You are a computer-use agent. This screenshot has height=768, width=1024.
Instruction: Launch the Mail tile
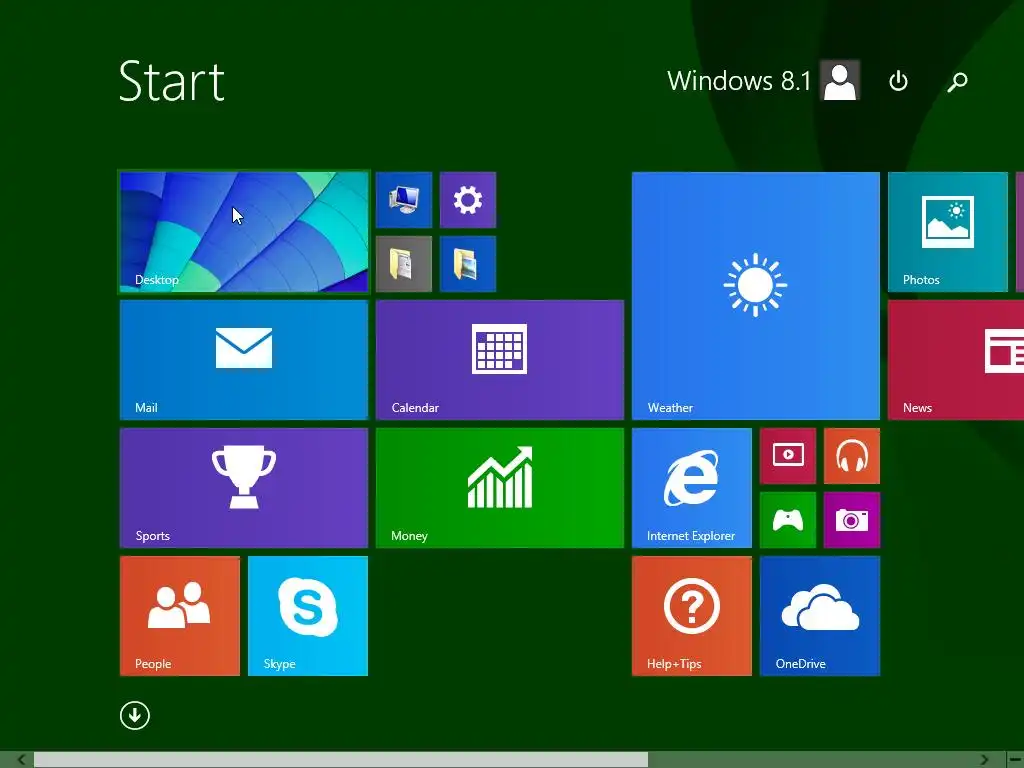244,360
